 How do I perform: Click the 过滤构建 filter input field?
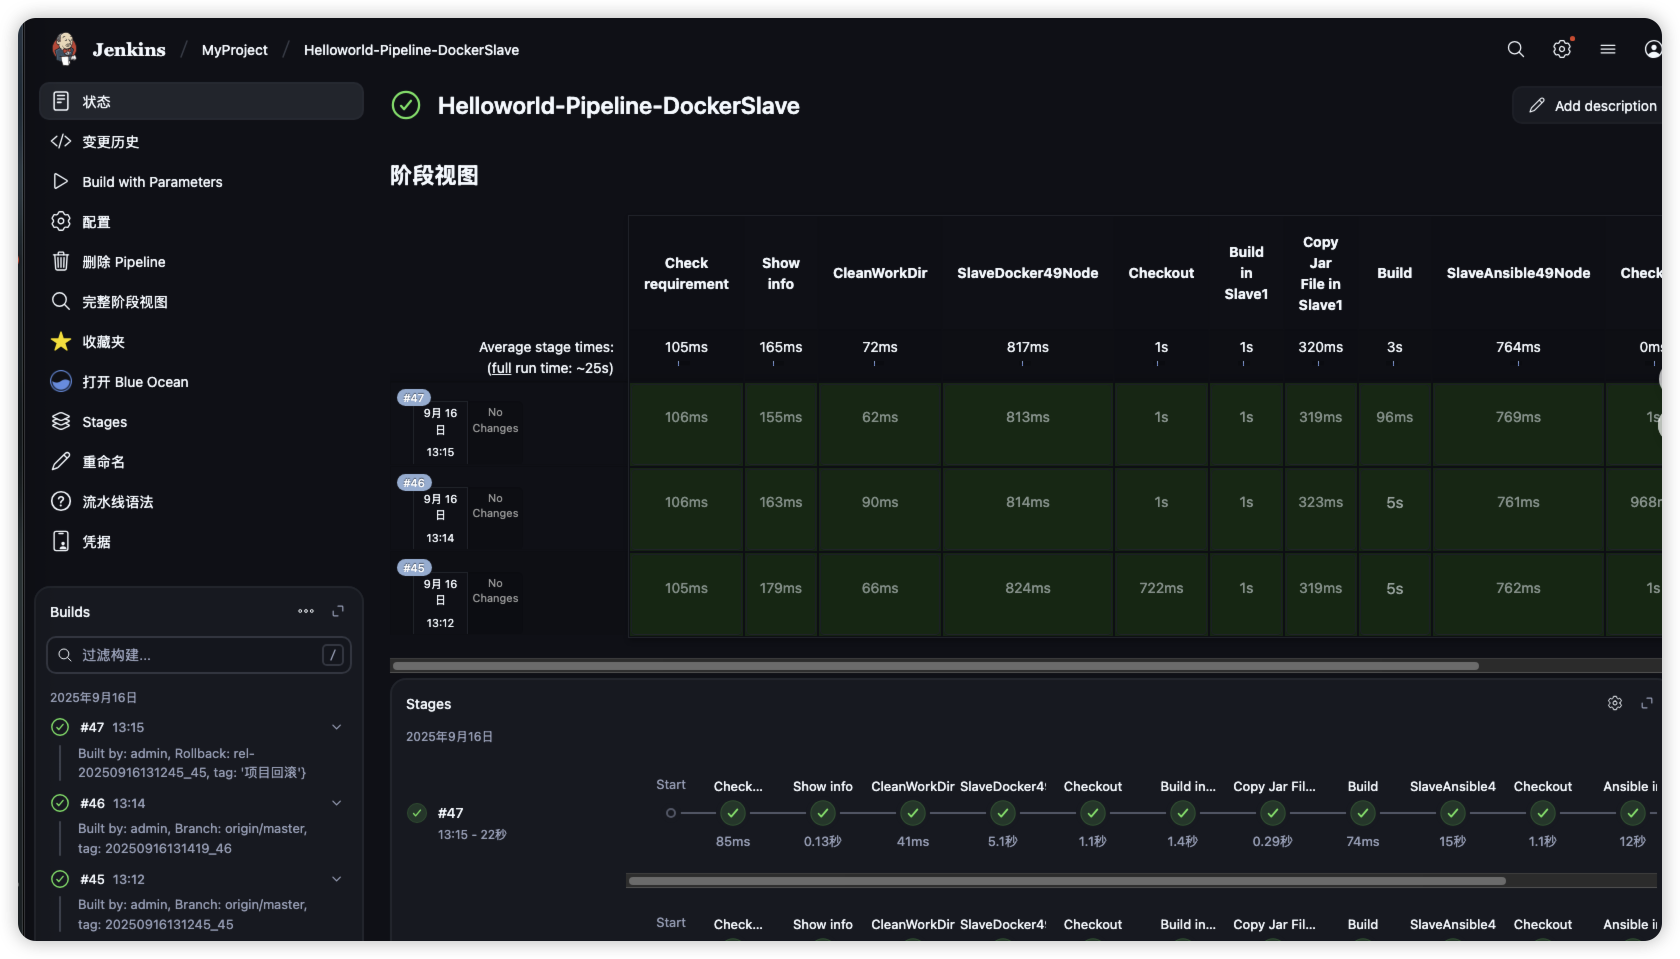[x=199, y=655]
